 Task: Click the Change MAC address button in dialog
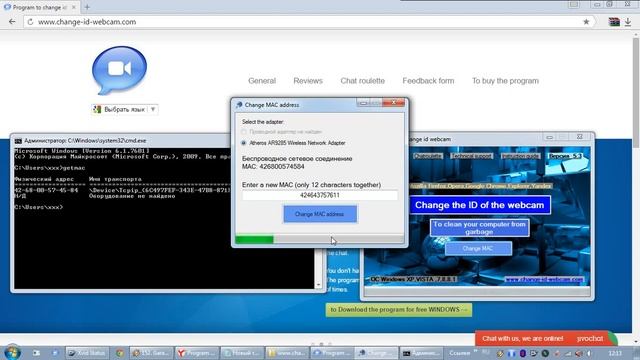pos(320,214)
